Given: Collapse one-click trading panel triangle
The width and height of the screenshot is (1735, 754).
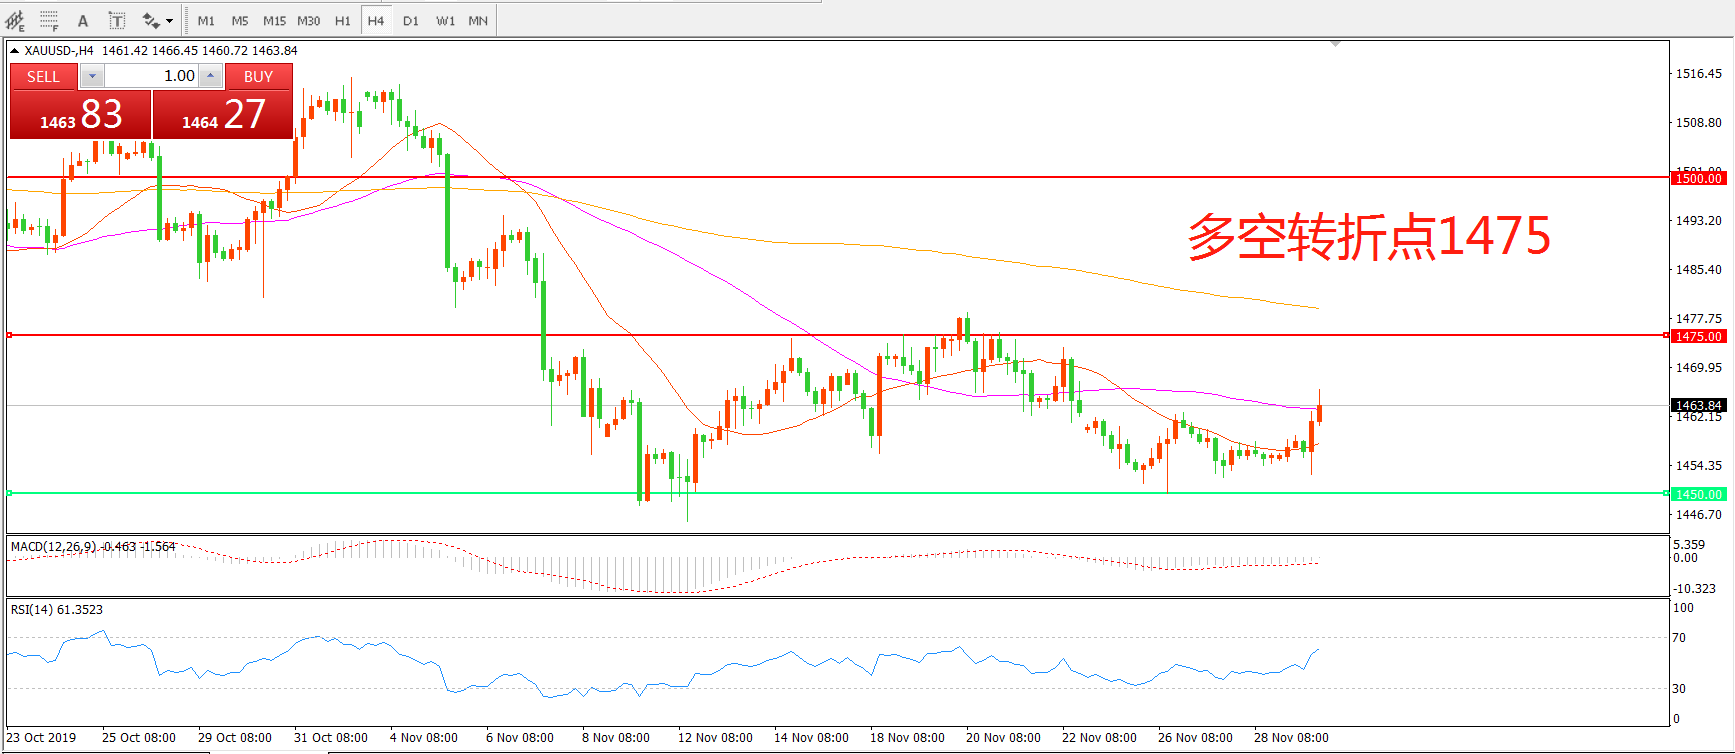Looking at the screenshot, I should click(x=15, y=51).
